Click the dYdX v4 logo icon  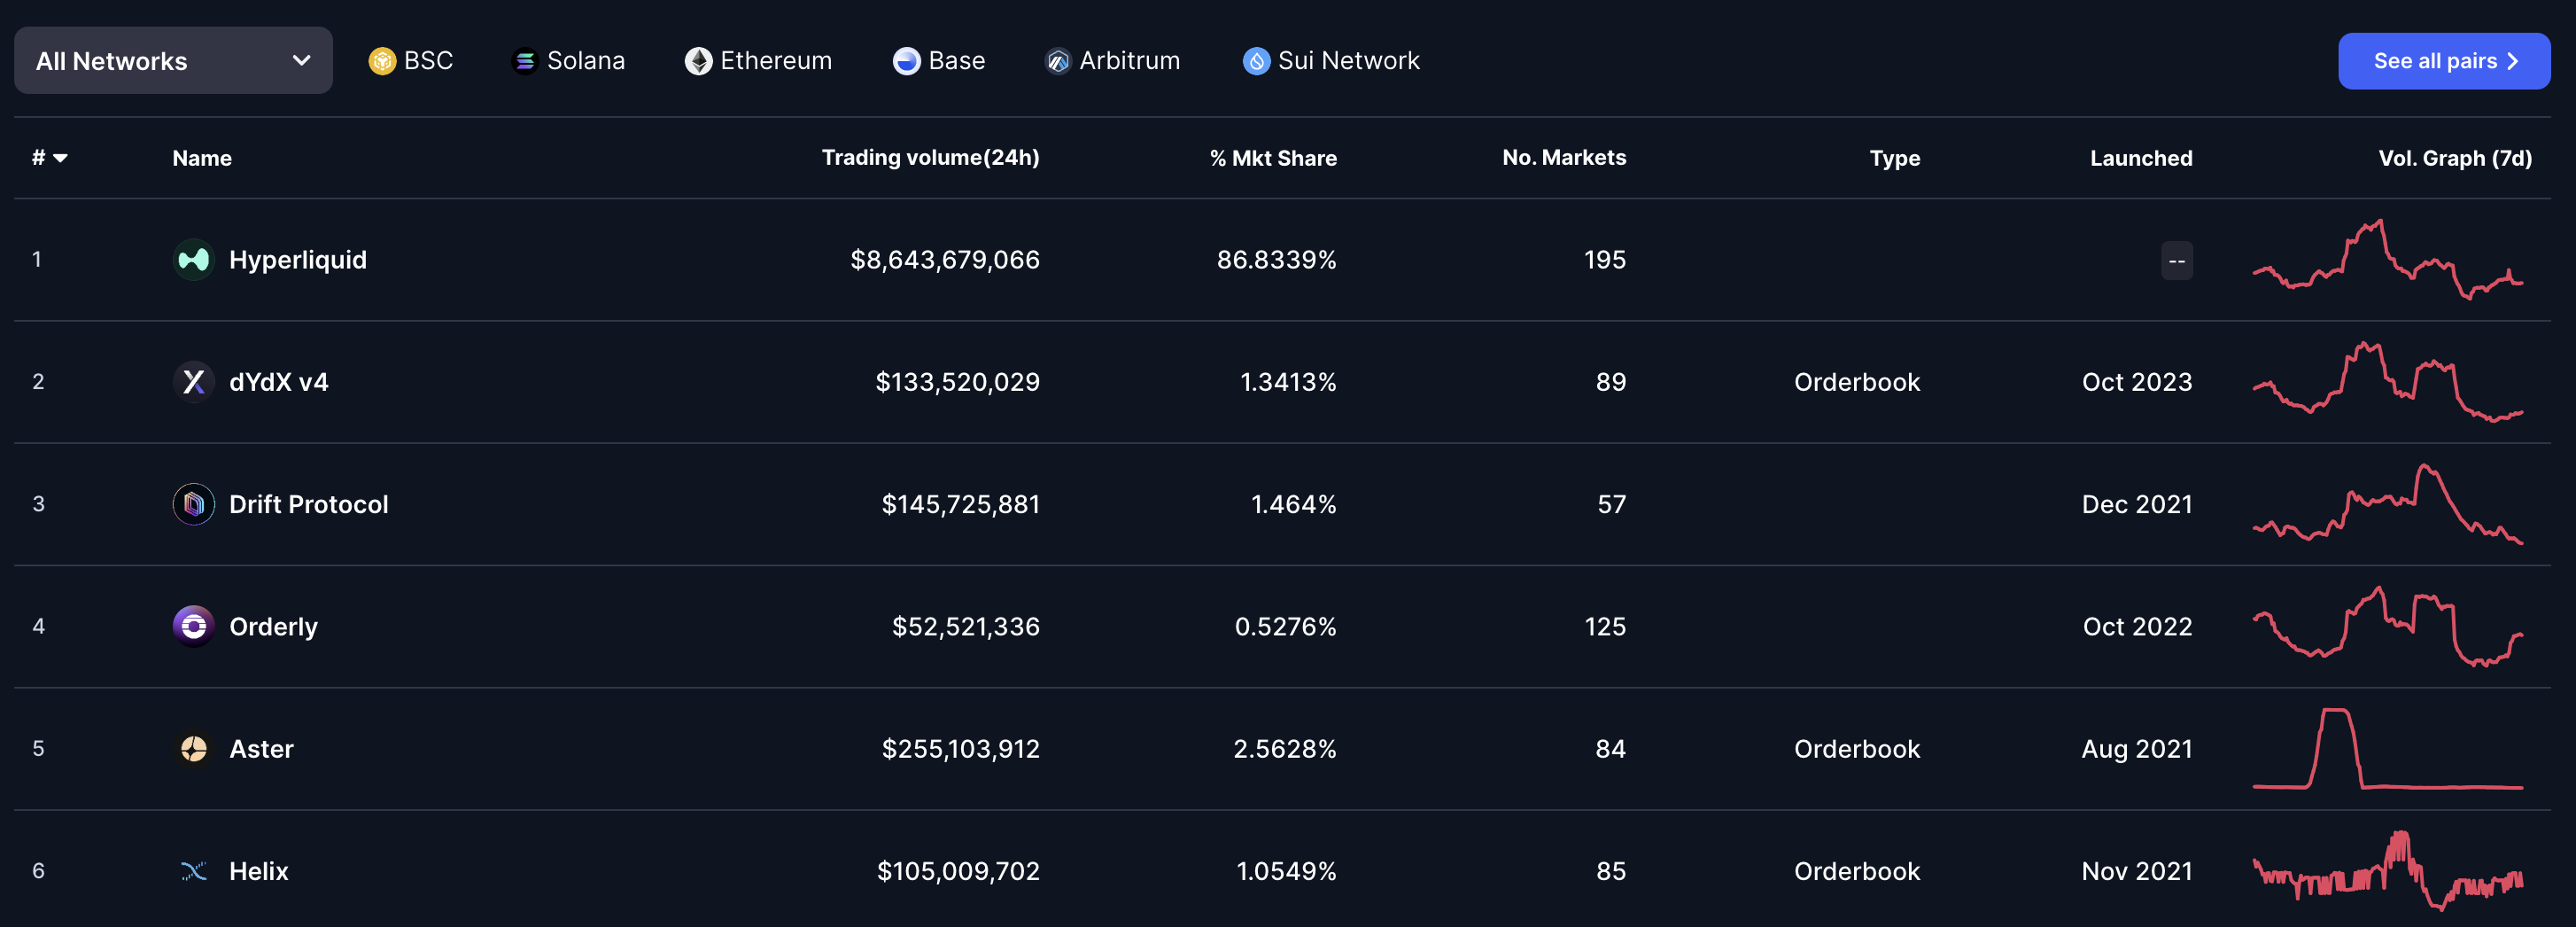193,382
